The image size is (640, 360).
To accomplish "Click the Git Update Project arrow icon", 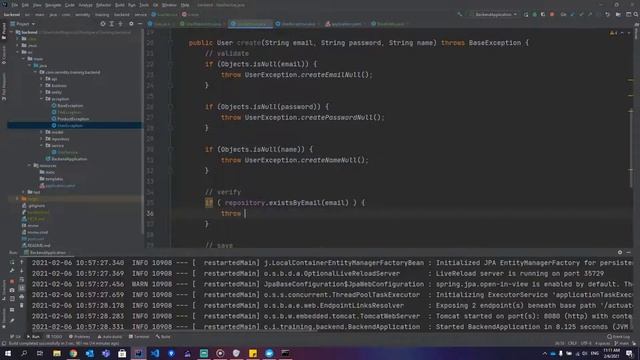I will (573, 14).
